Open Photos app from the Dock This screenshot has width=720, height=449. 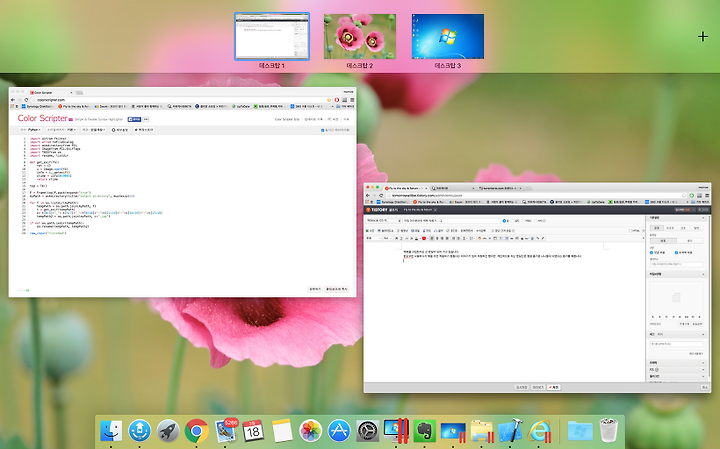(x=310, y=431)
